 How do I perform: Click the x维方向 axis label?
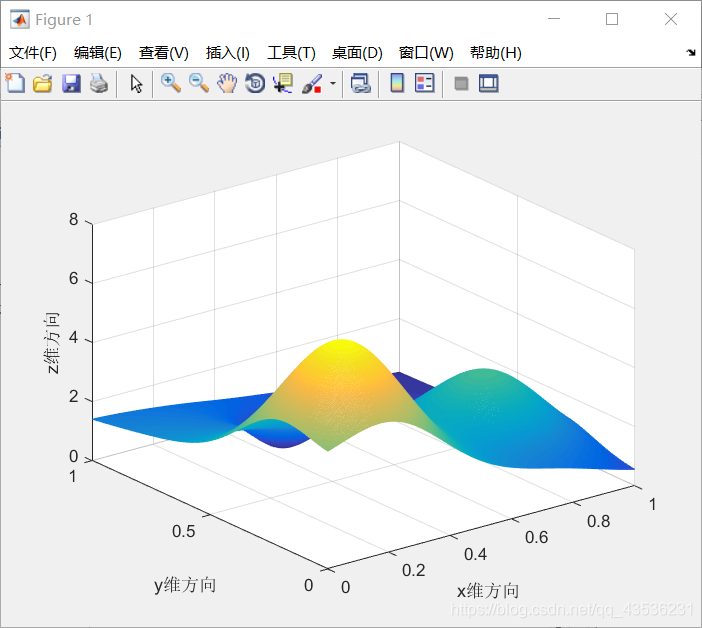(x=488, y=591)
